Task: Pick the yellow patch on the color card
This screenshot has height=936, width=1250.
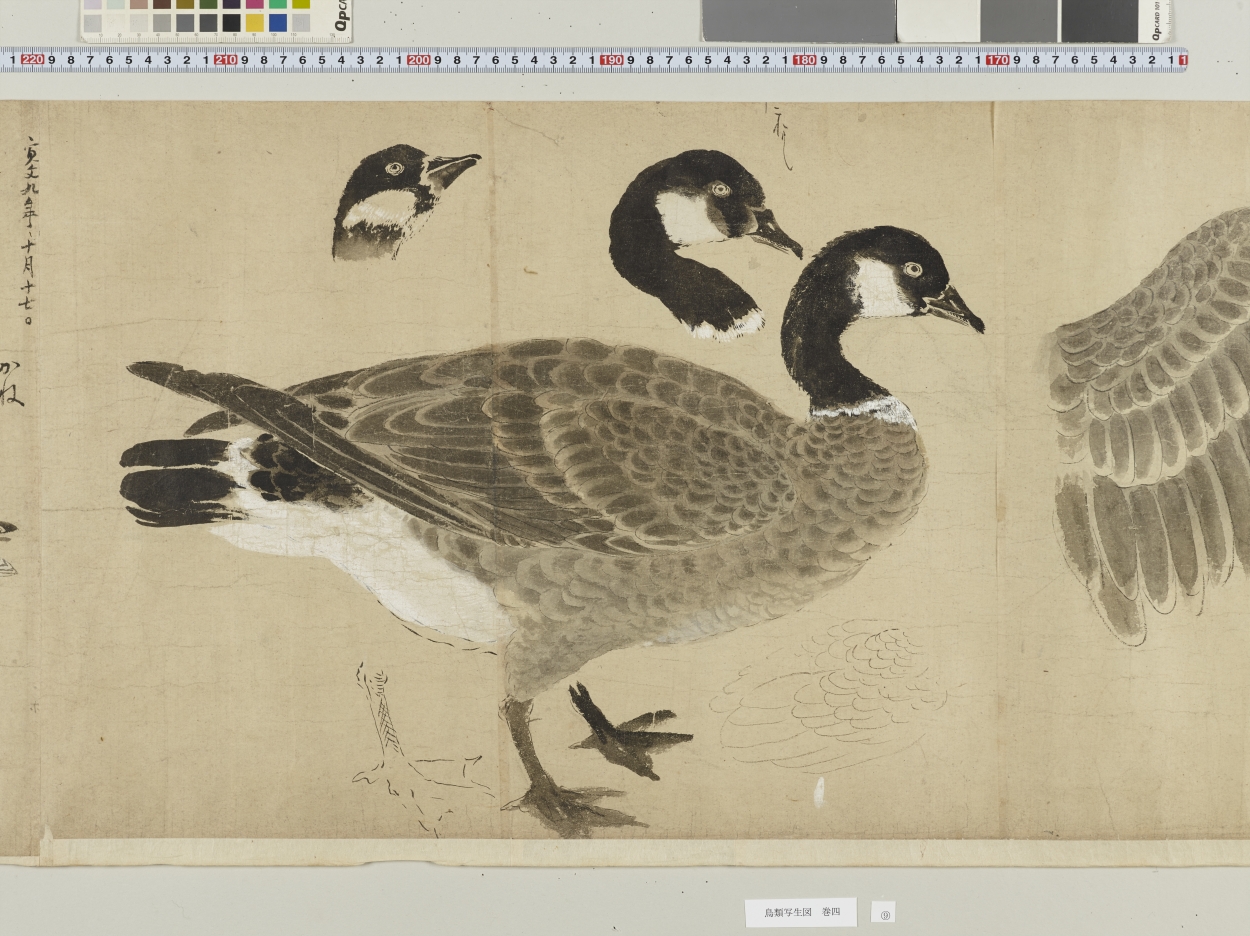Action: [254, 22]
